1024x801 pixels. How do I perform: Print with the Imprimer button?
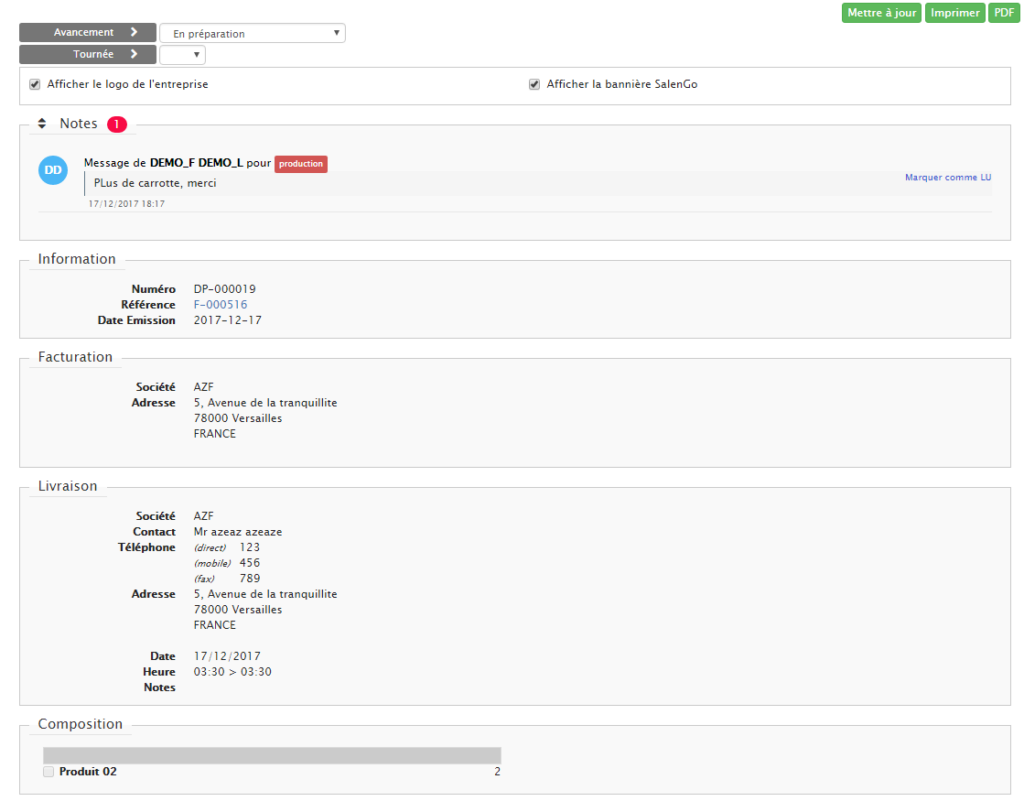955,13
